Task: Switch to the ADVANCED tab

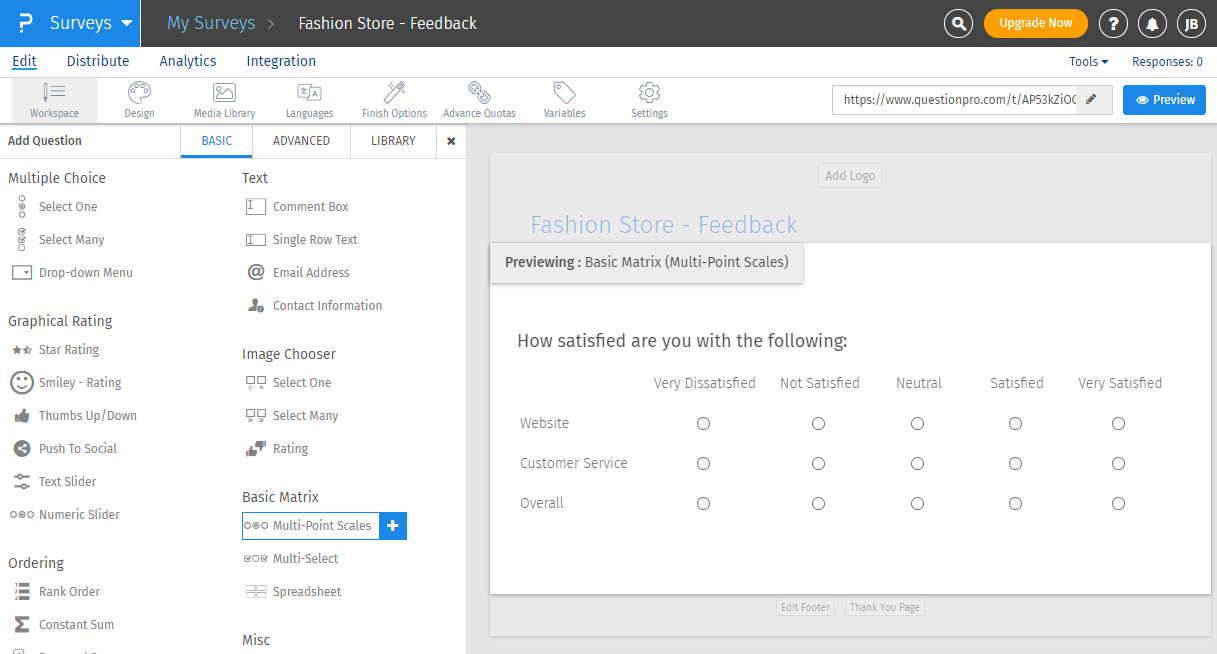Action: tap(300, 141)
